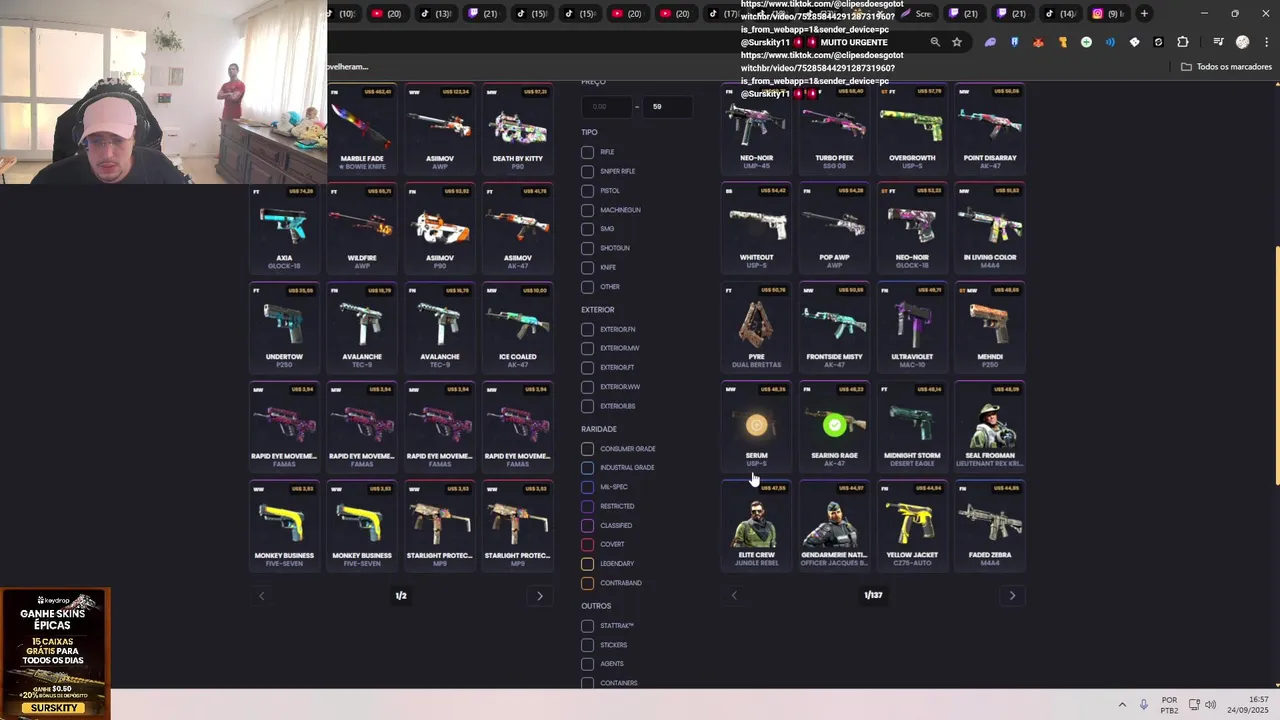Enable the Covert rarity checkbox

(x=587, y=544)
